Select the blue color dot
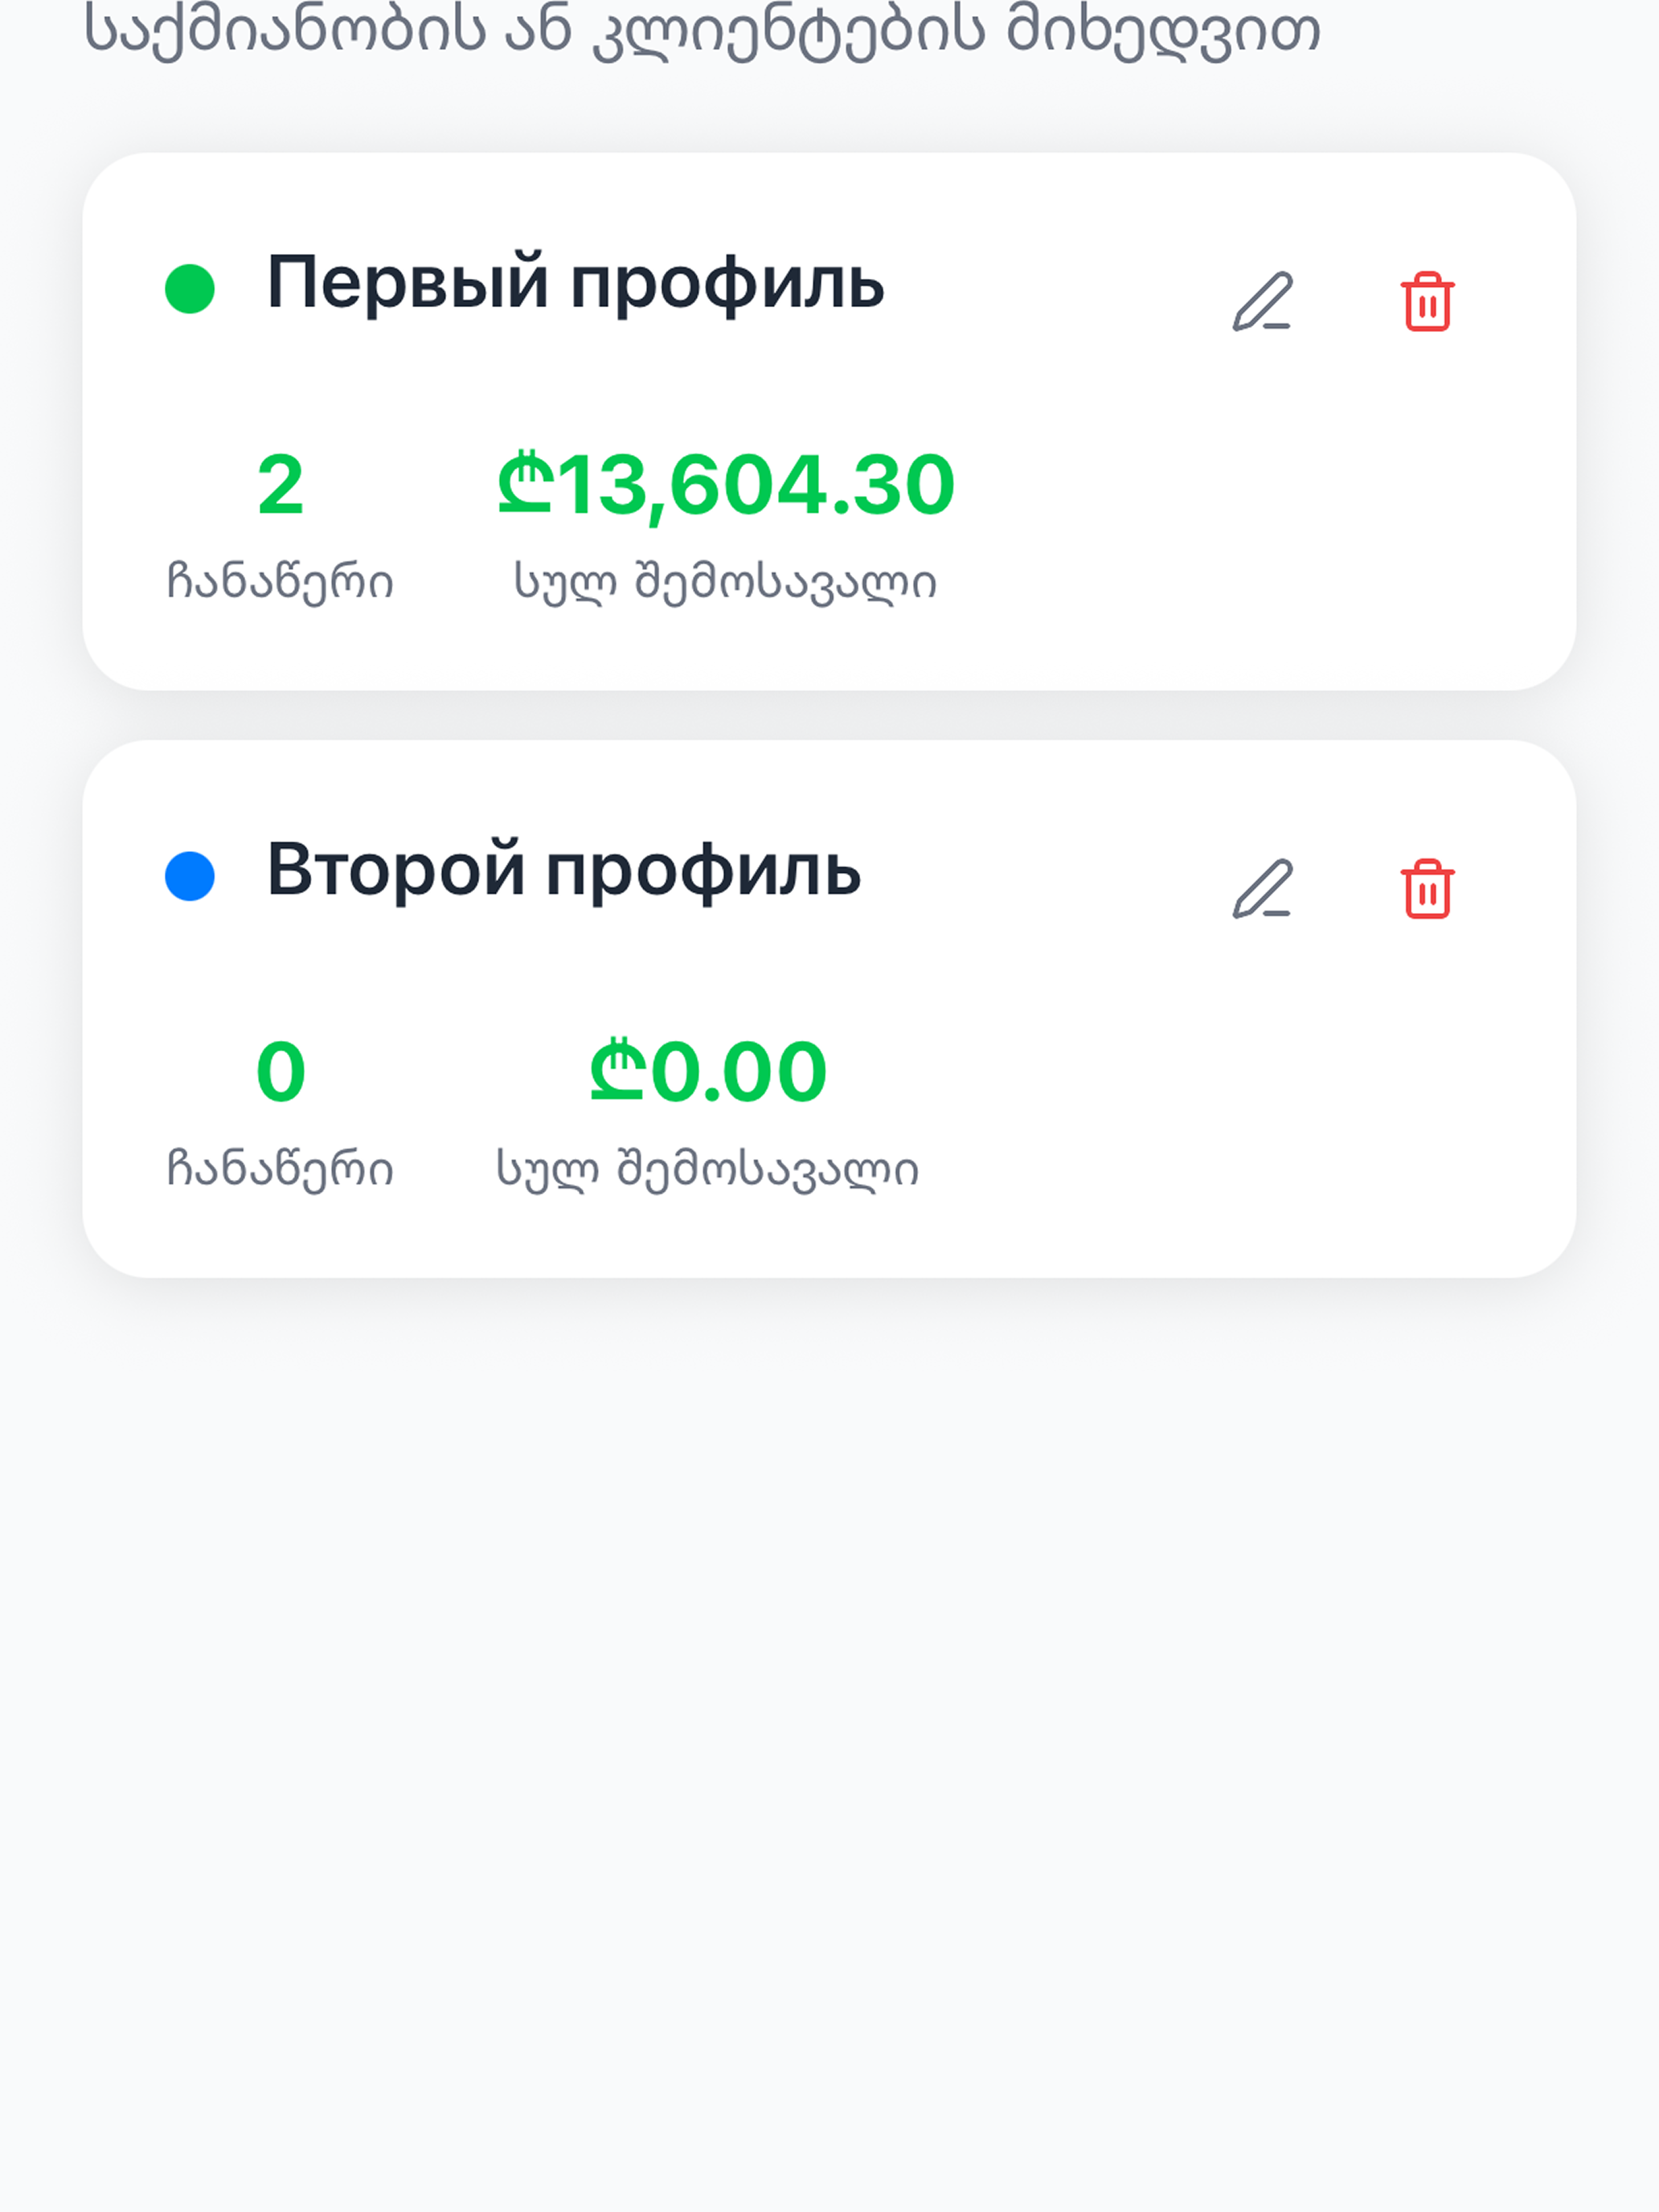This screenshot has height=2212, width=1659. pos(190,876)
